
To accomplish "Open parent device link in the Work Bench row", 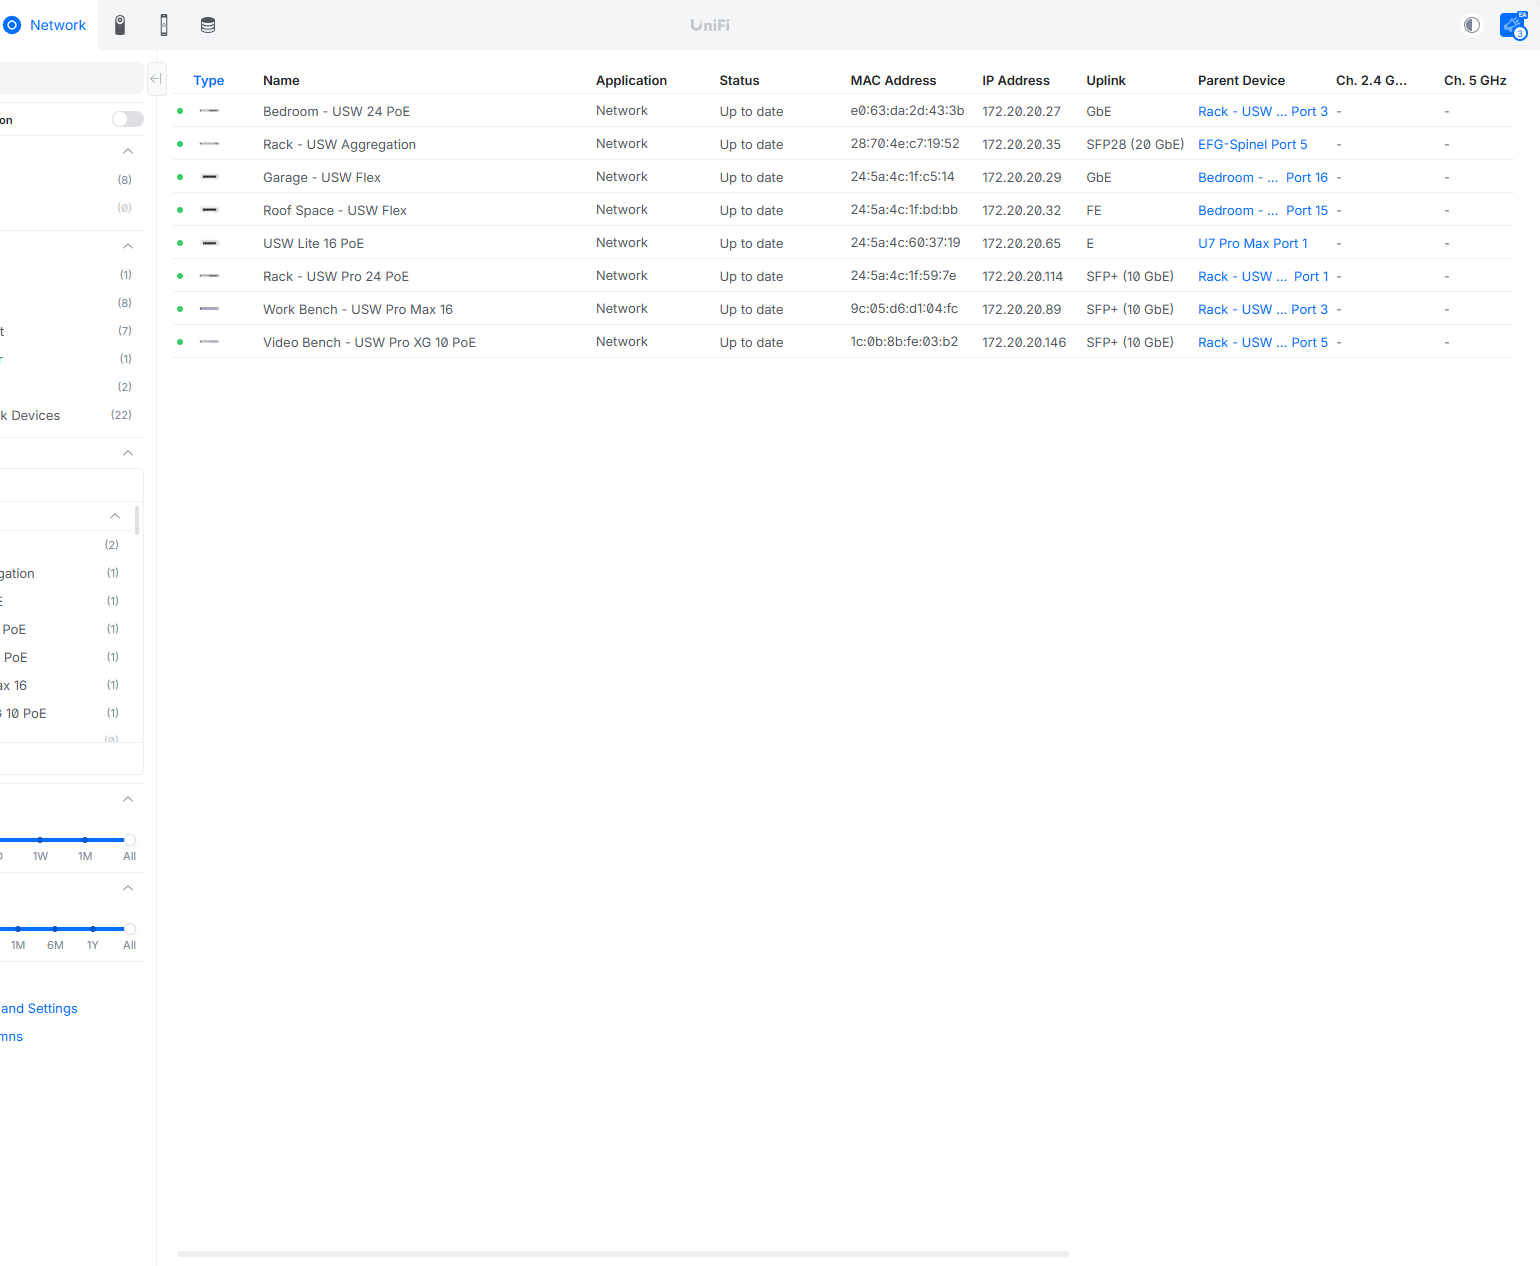I will point(1263,310).
